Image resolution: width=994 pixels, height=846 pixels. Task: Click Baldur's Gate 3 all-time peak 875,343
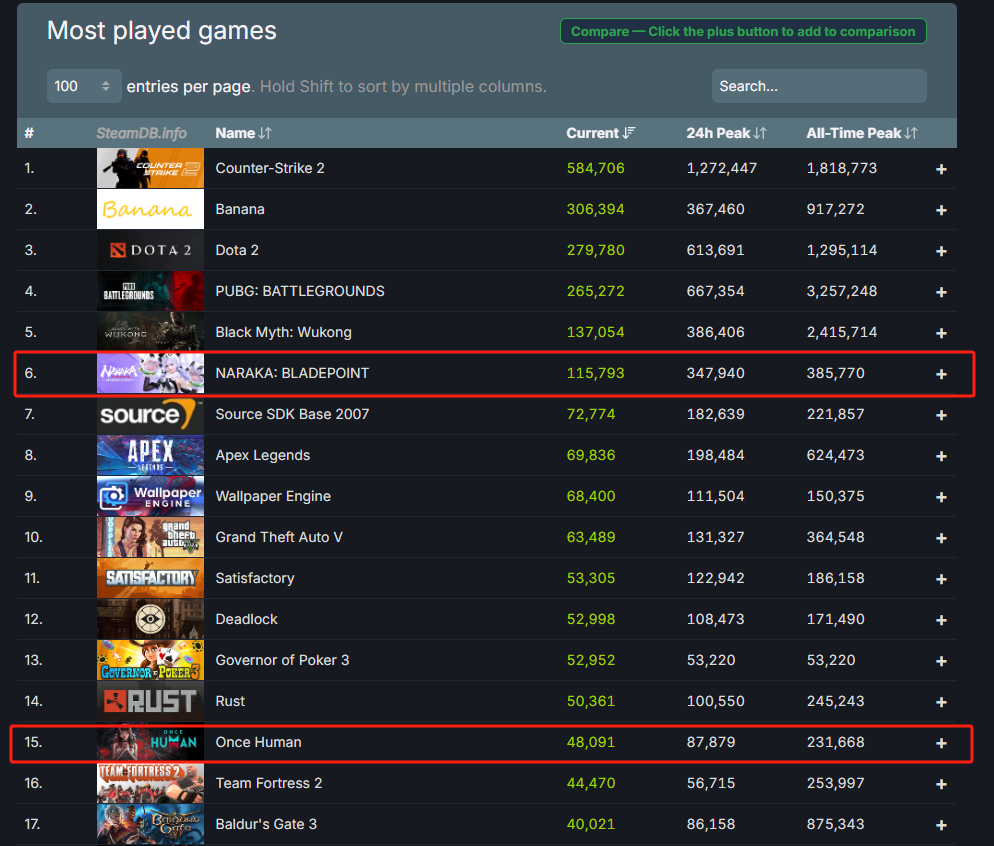pos(835,824)
